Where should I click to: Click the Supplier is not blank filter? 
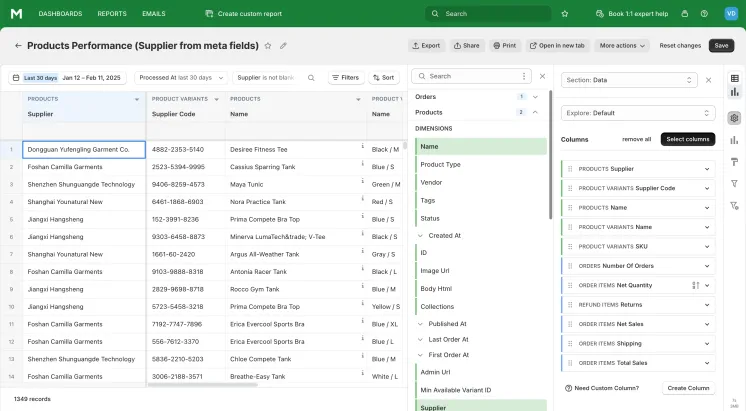point(265,78)
